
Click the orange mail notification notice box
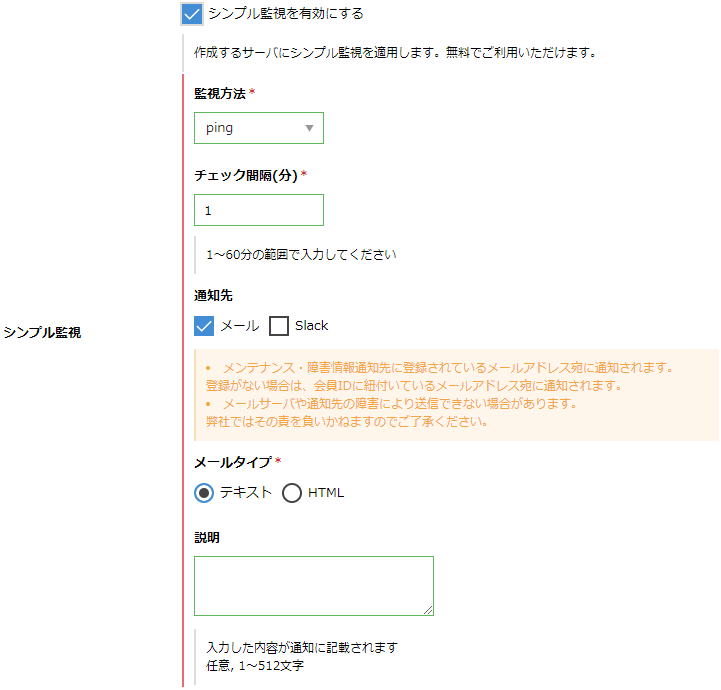tap(456, 395)
